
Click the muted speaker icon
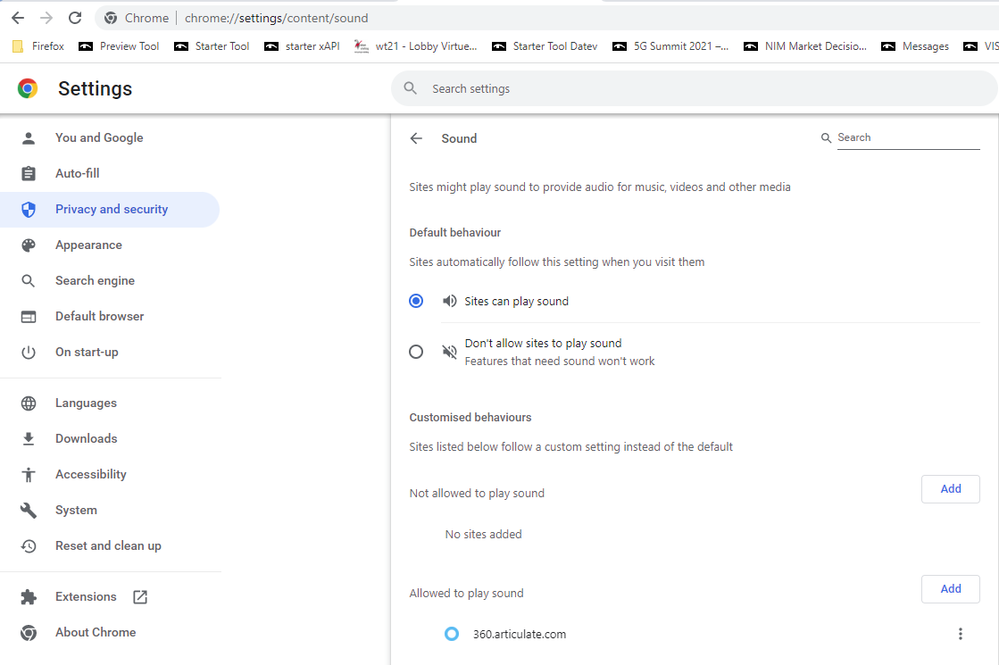tap(450, 352)
